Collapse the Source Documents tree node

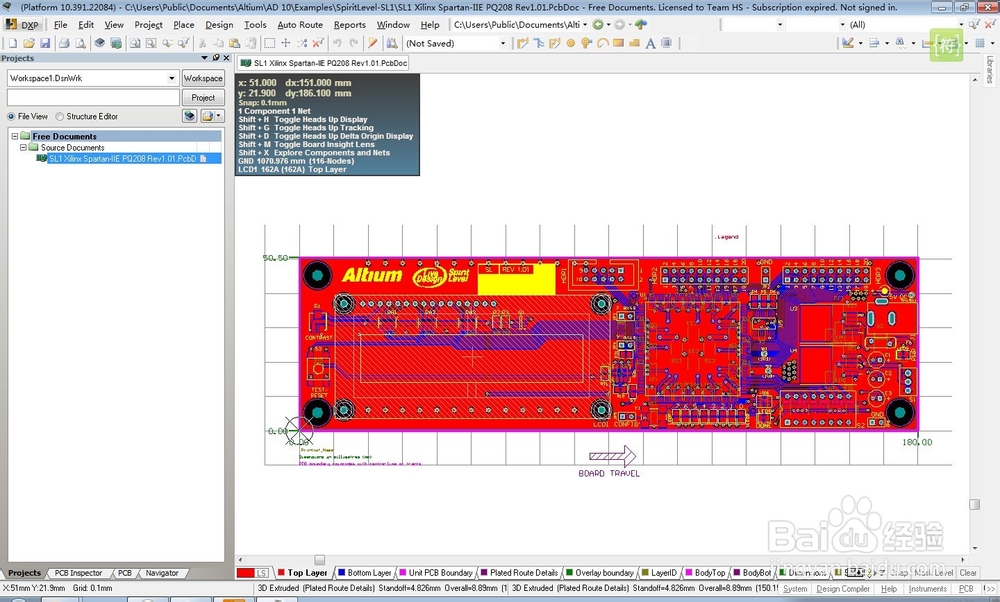pyautogui.click(x=23, y=147)
